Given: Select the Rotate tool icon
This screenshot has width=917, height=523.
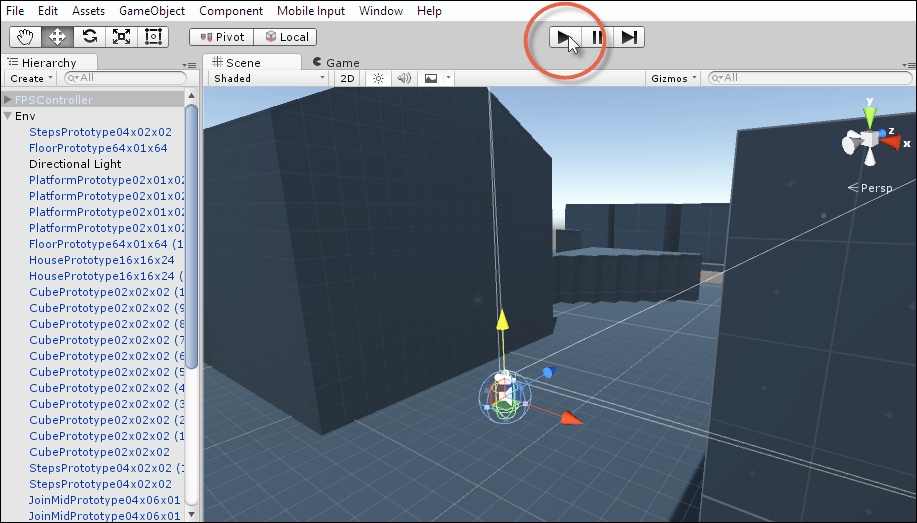Looking at the screenshot, I should pyautogui.click(x=89, y=37).
